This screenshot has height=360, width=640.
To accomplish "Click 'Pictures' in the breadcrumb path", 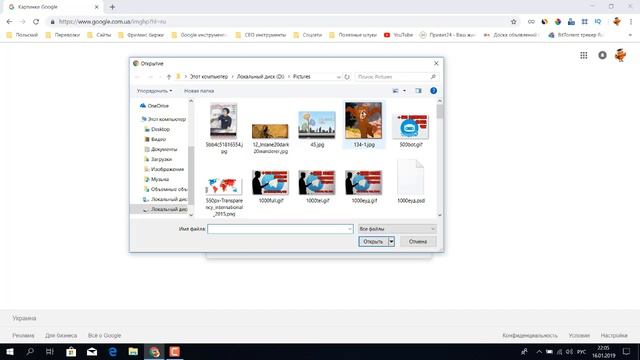I will [x=301, y=77].
